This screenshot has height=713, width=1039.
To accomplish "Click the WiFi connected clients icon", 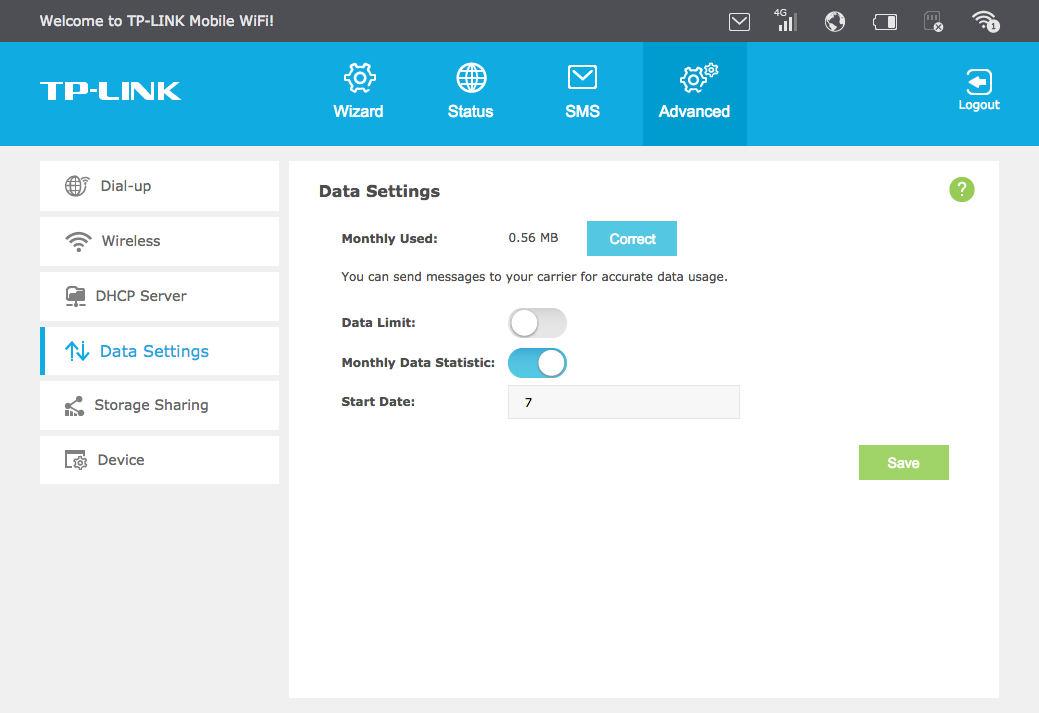I will pos(985,22).
